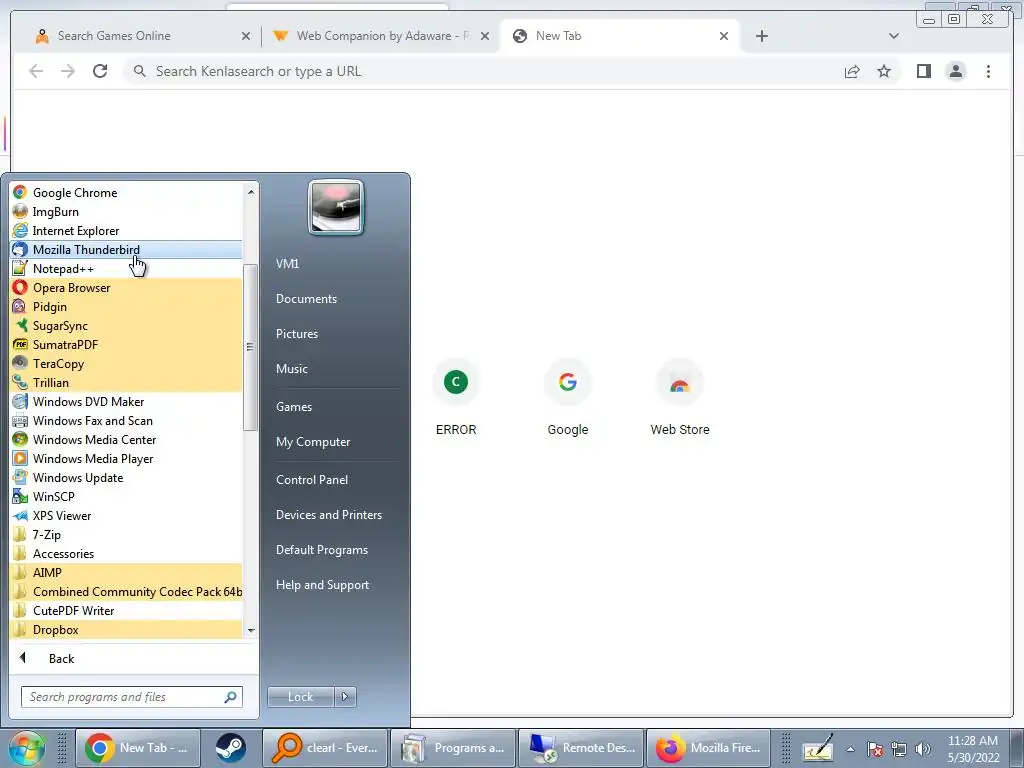Switch to the Web Companion by Adaware tab
The height and width of the screenshot is (768, 1024).
[x=383, y=36]
